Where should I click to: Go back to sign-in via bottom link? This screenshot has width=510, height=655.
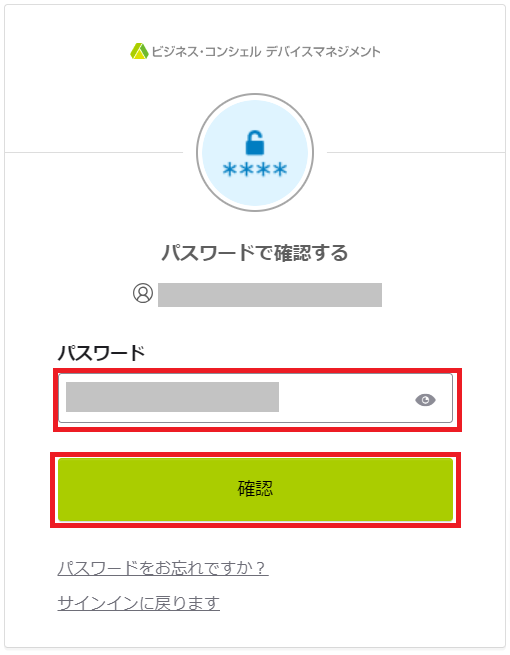pos(139,603)
